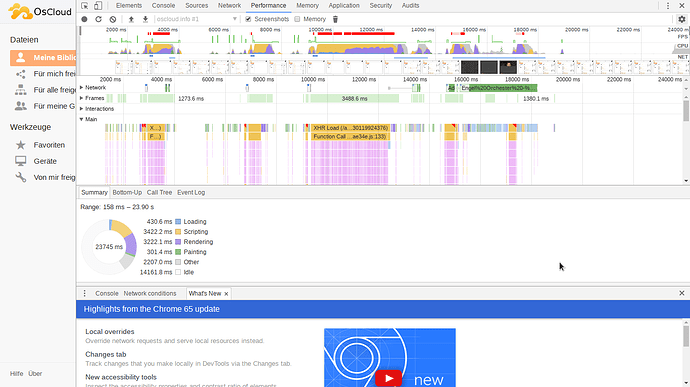690x387 pixels.
Task: Collapse the Main track
Action: click(81, 119)
